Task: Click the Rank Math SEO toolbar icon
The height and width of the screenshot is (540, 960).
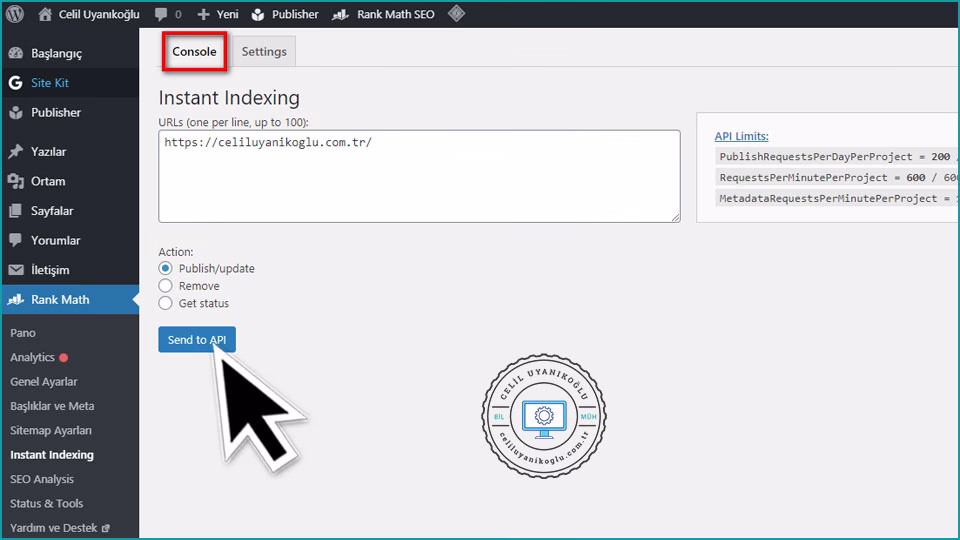Action: (340, 15)
